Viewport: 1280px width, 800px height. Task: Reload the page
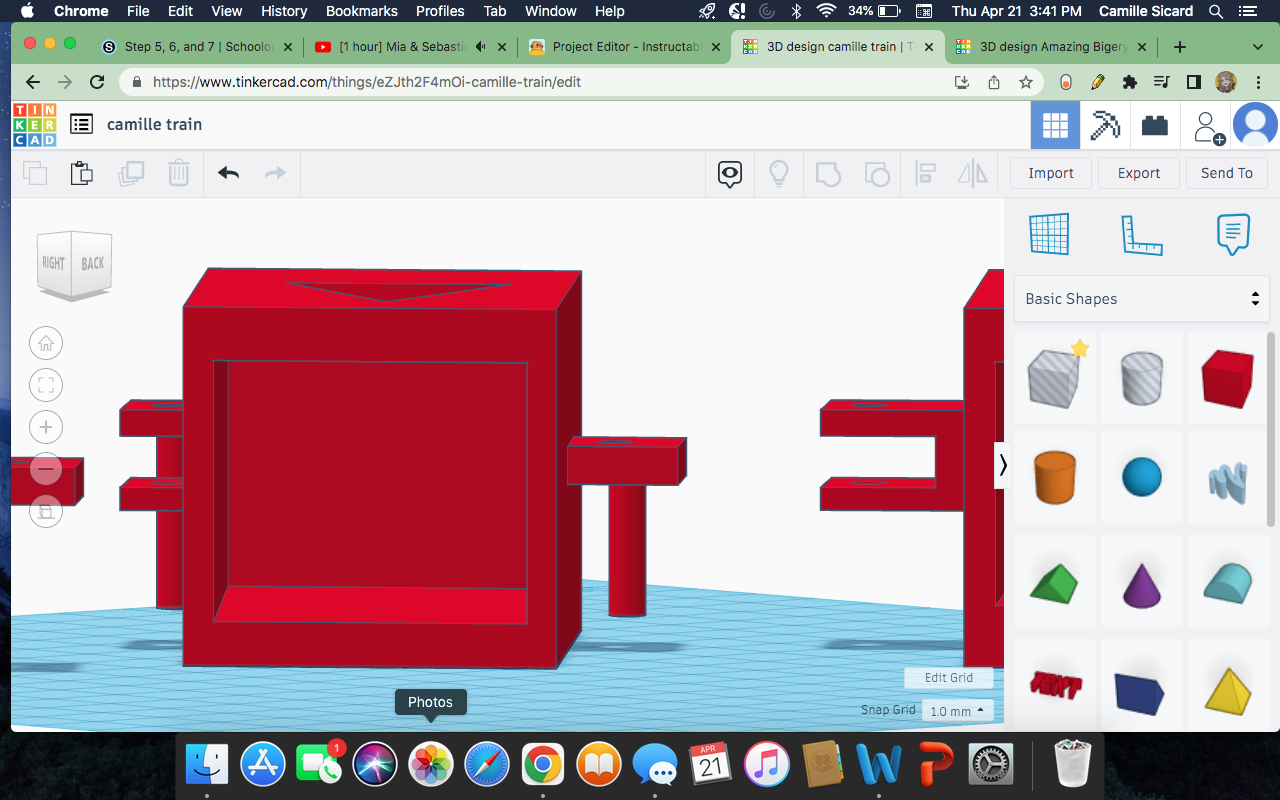pos(97,82)
